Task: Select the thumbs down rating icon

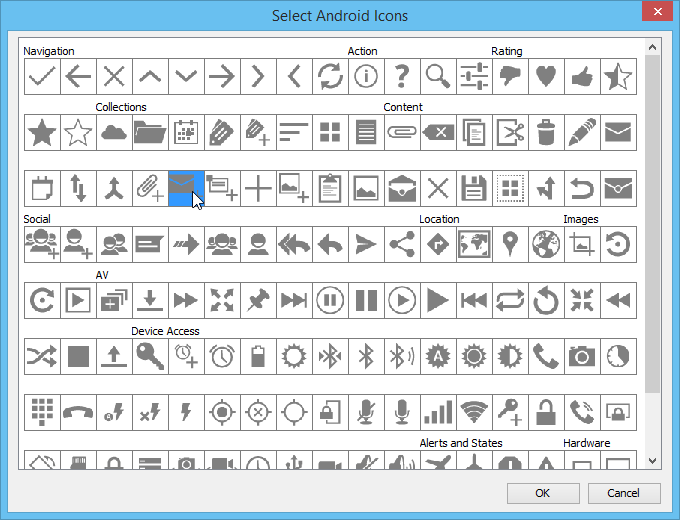Action: pyautogui.click(x=510, y=76)
